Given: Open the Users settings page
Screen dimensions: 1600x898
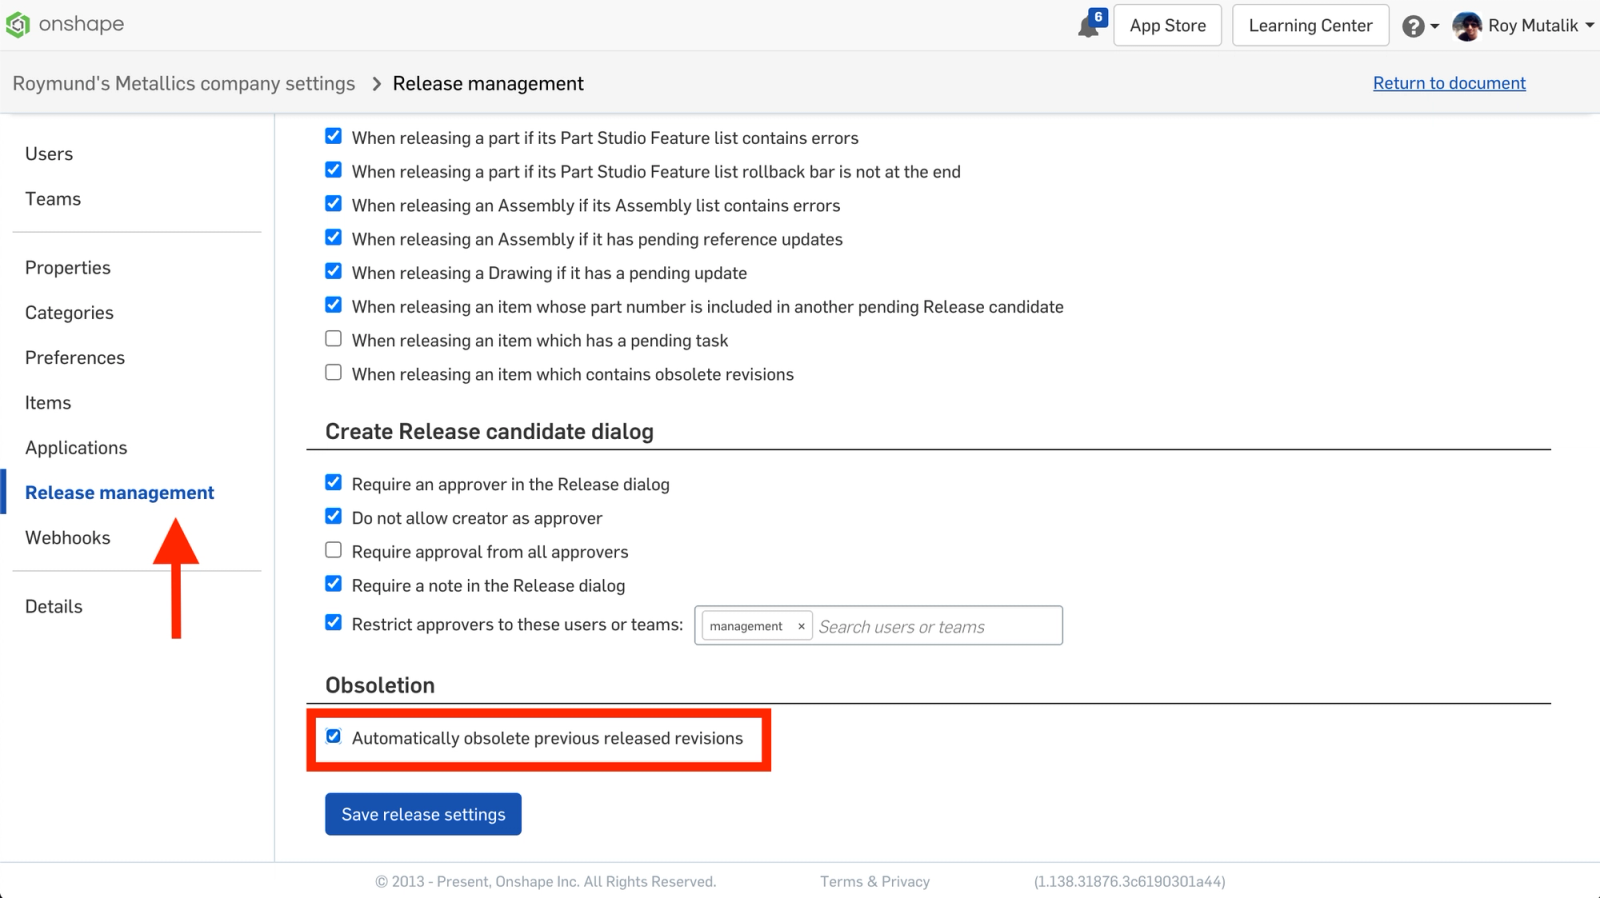Looking at the screenshot, I should point(49,154).
